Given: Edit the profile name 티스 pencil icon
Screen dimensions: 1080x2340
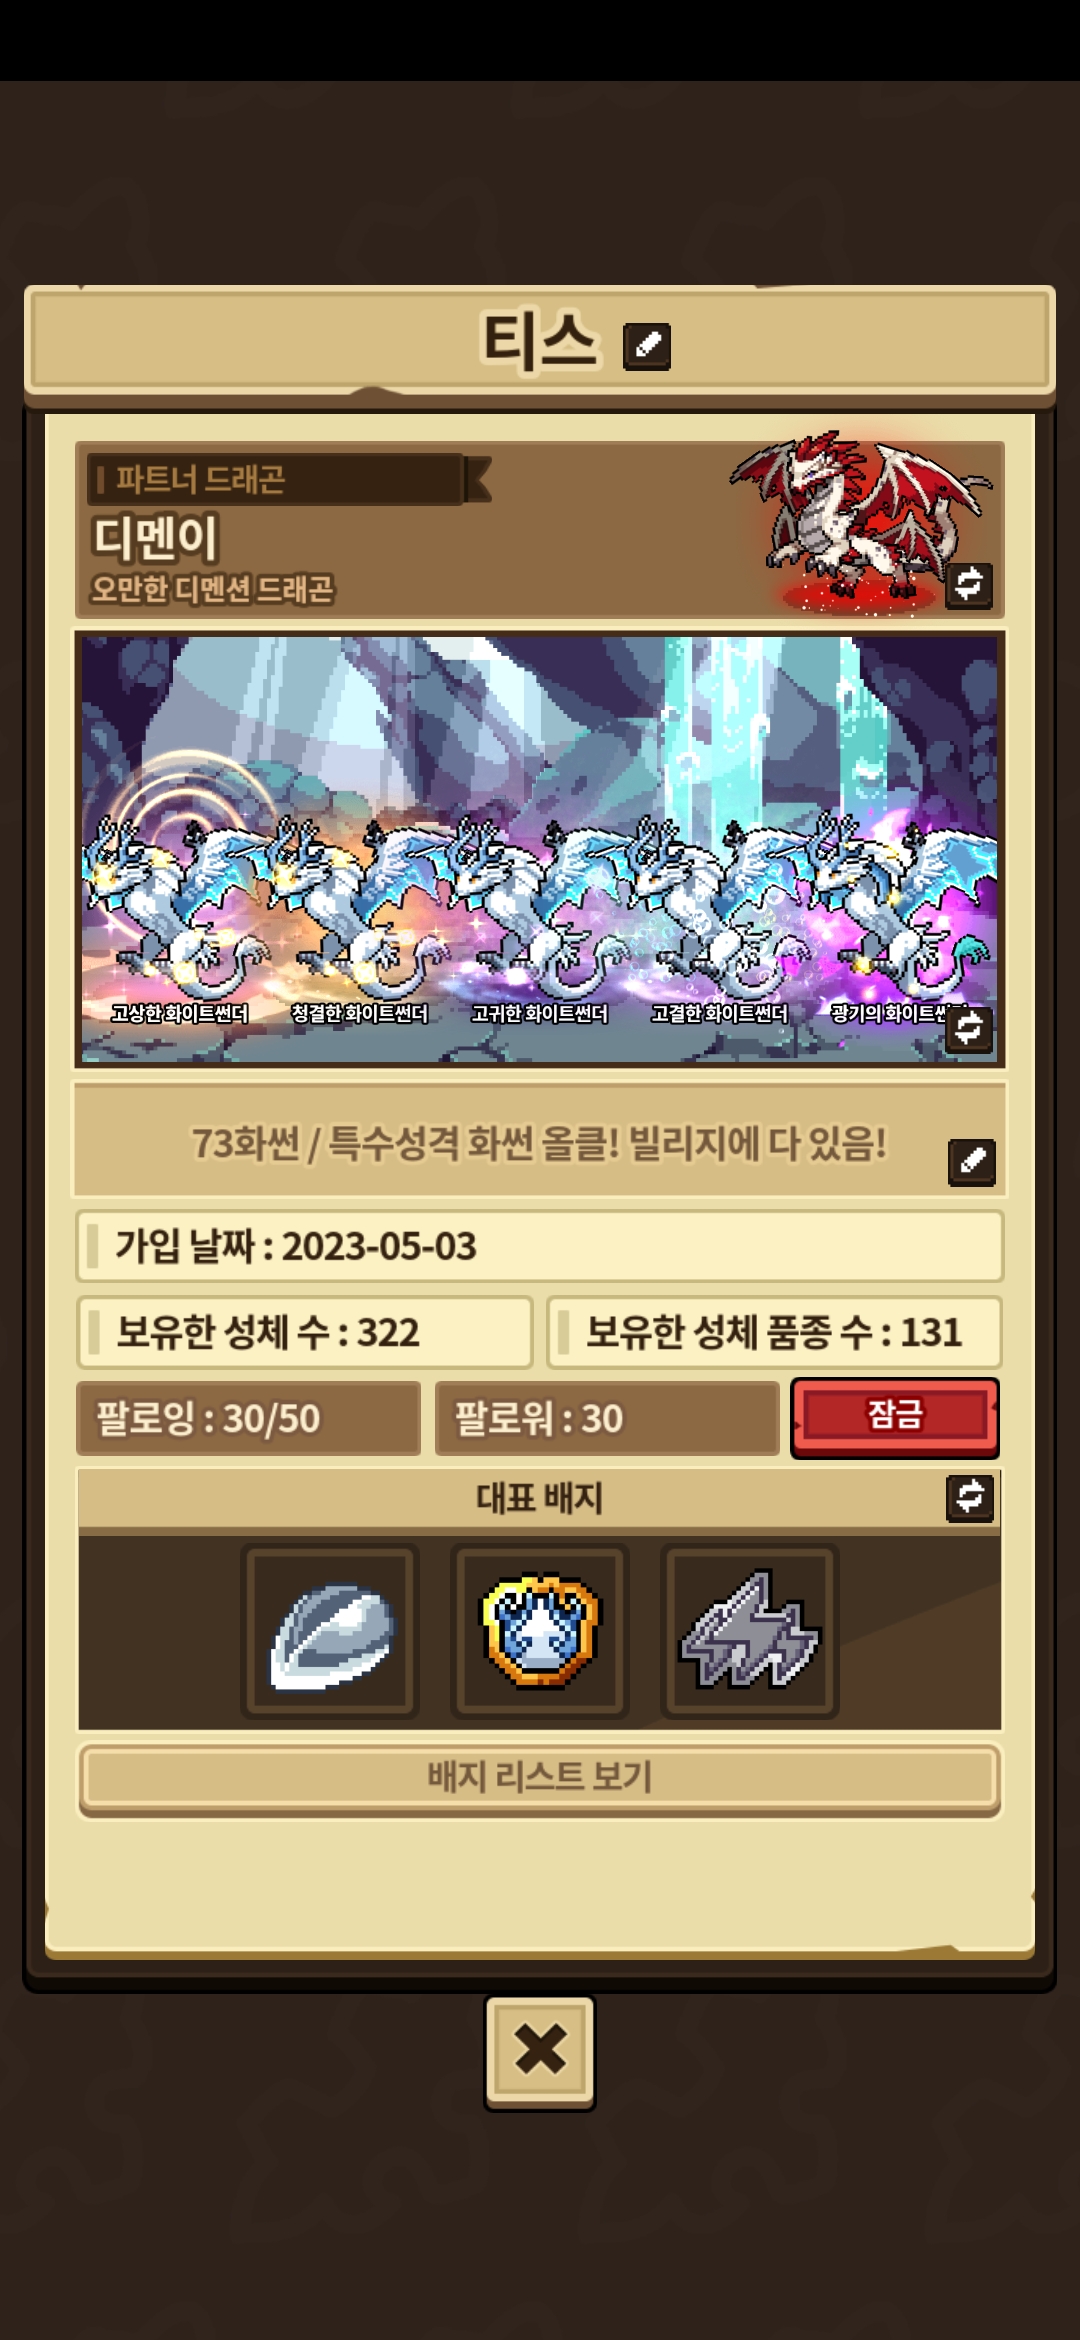Looking at the screenshot, I should pyautogui.click(x=647, y=346).
